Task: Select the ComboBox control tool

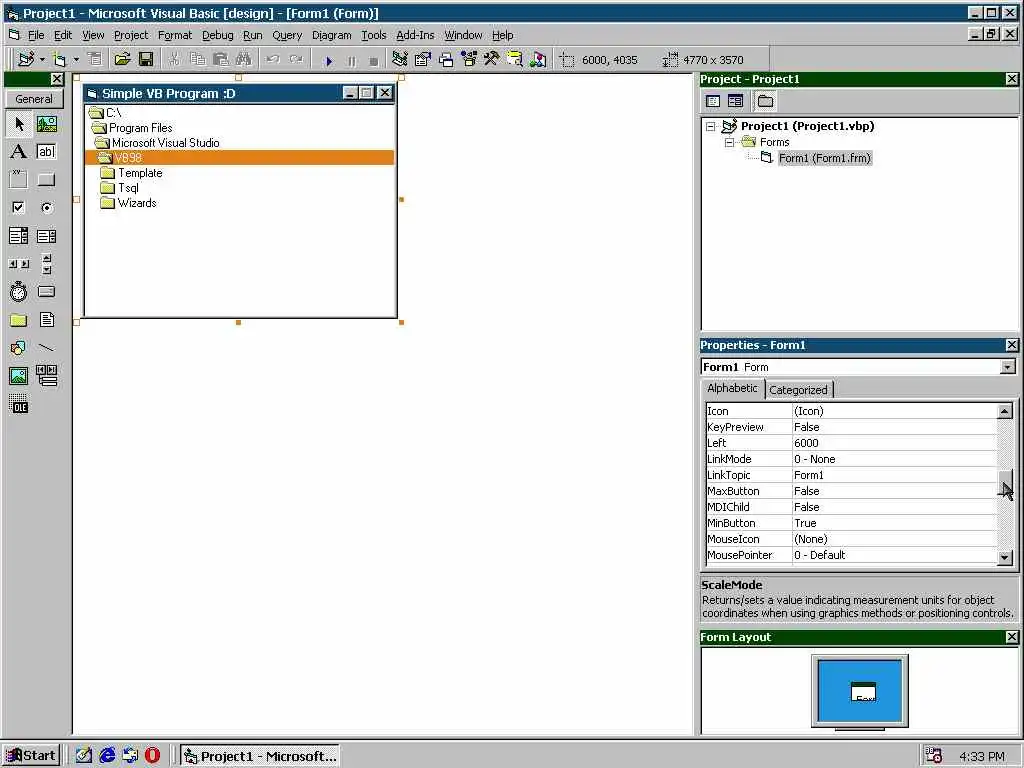Action: 19,236
